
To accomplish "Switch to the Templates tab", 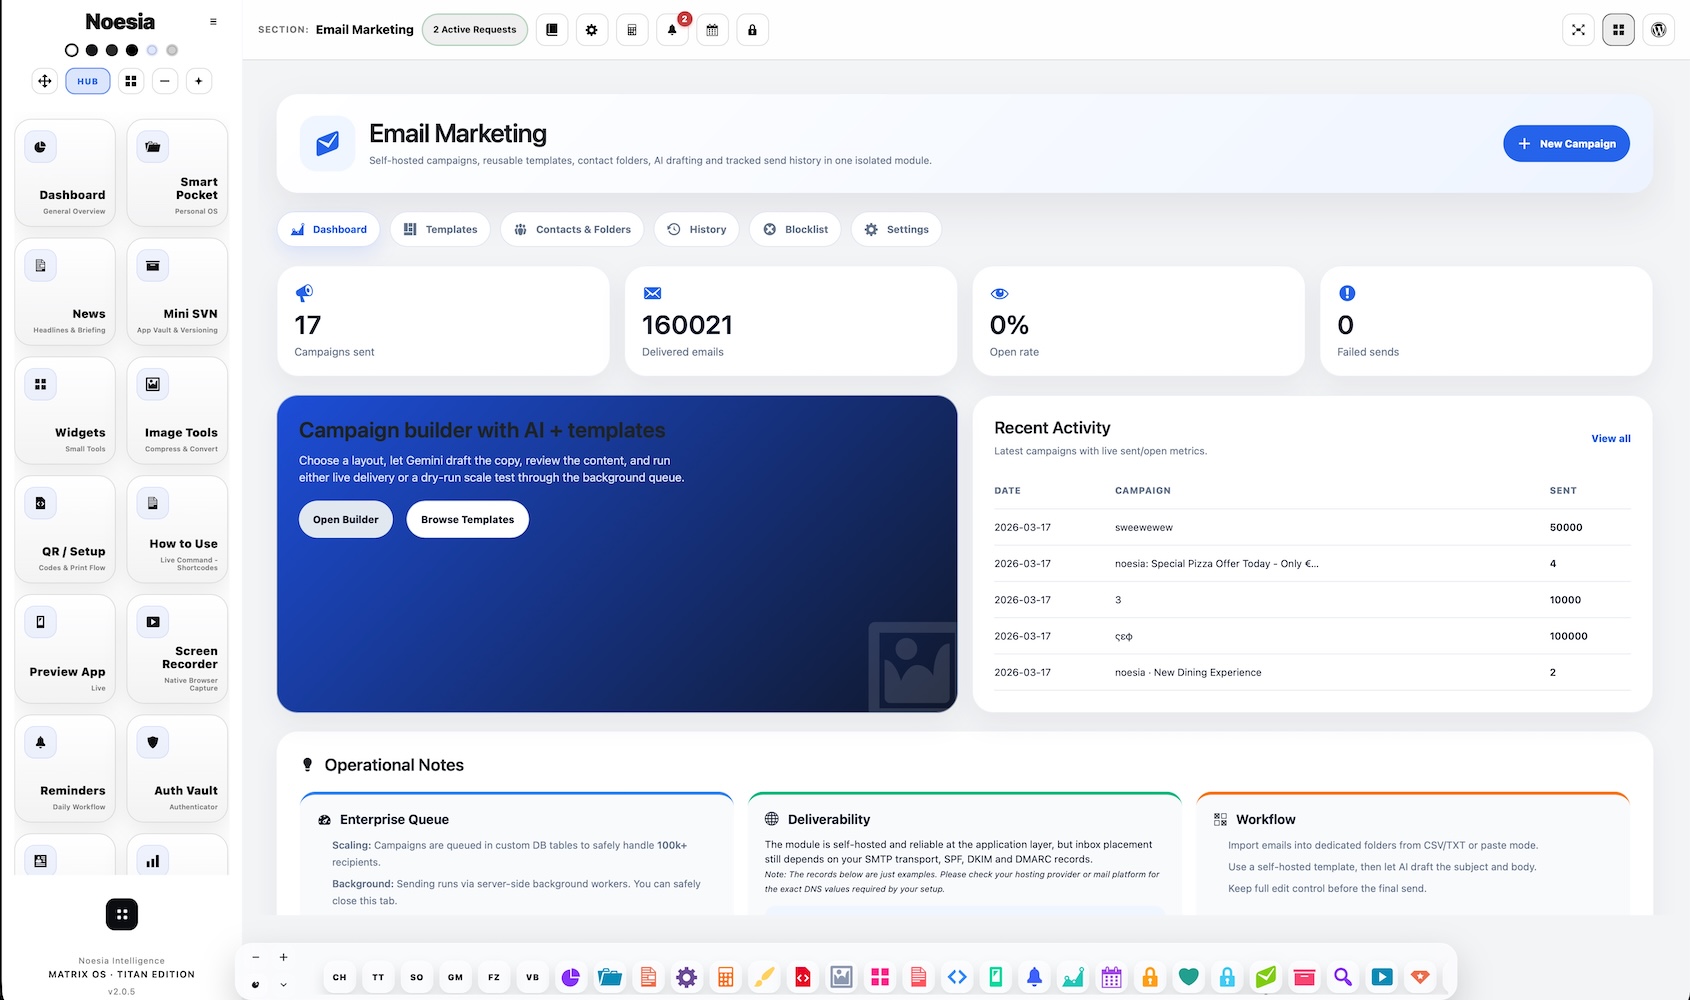I will point(441,229).
